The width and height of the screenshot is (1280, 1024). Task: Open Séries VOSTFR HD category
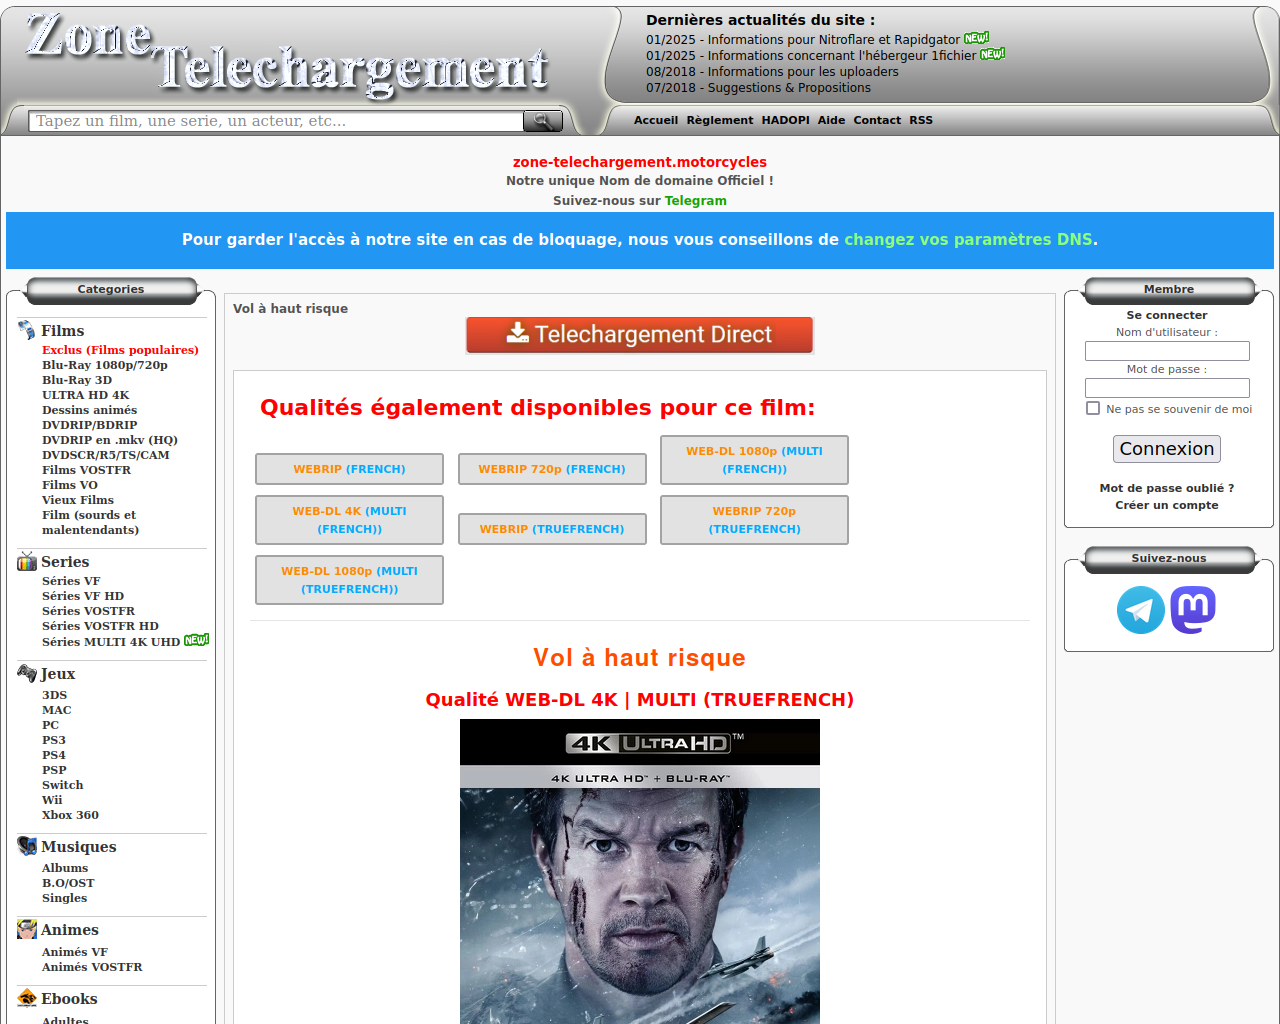[x=100, y=626]
